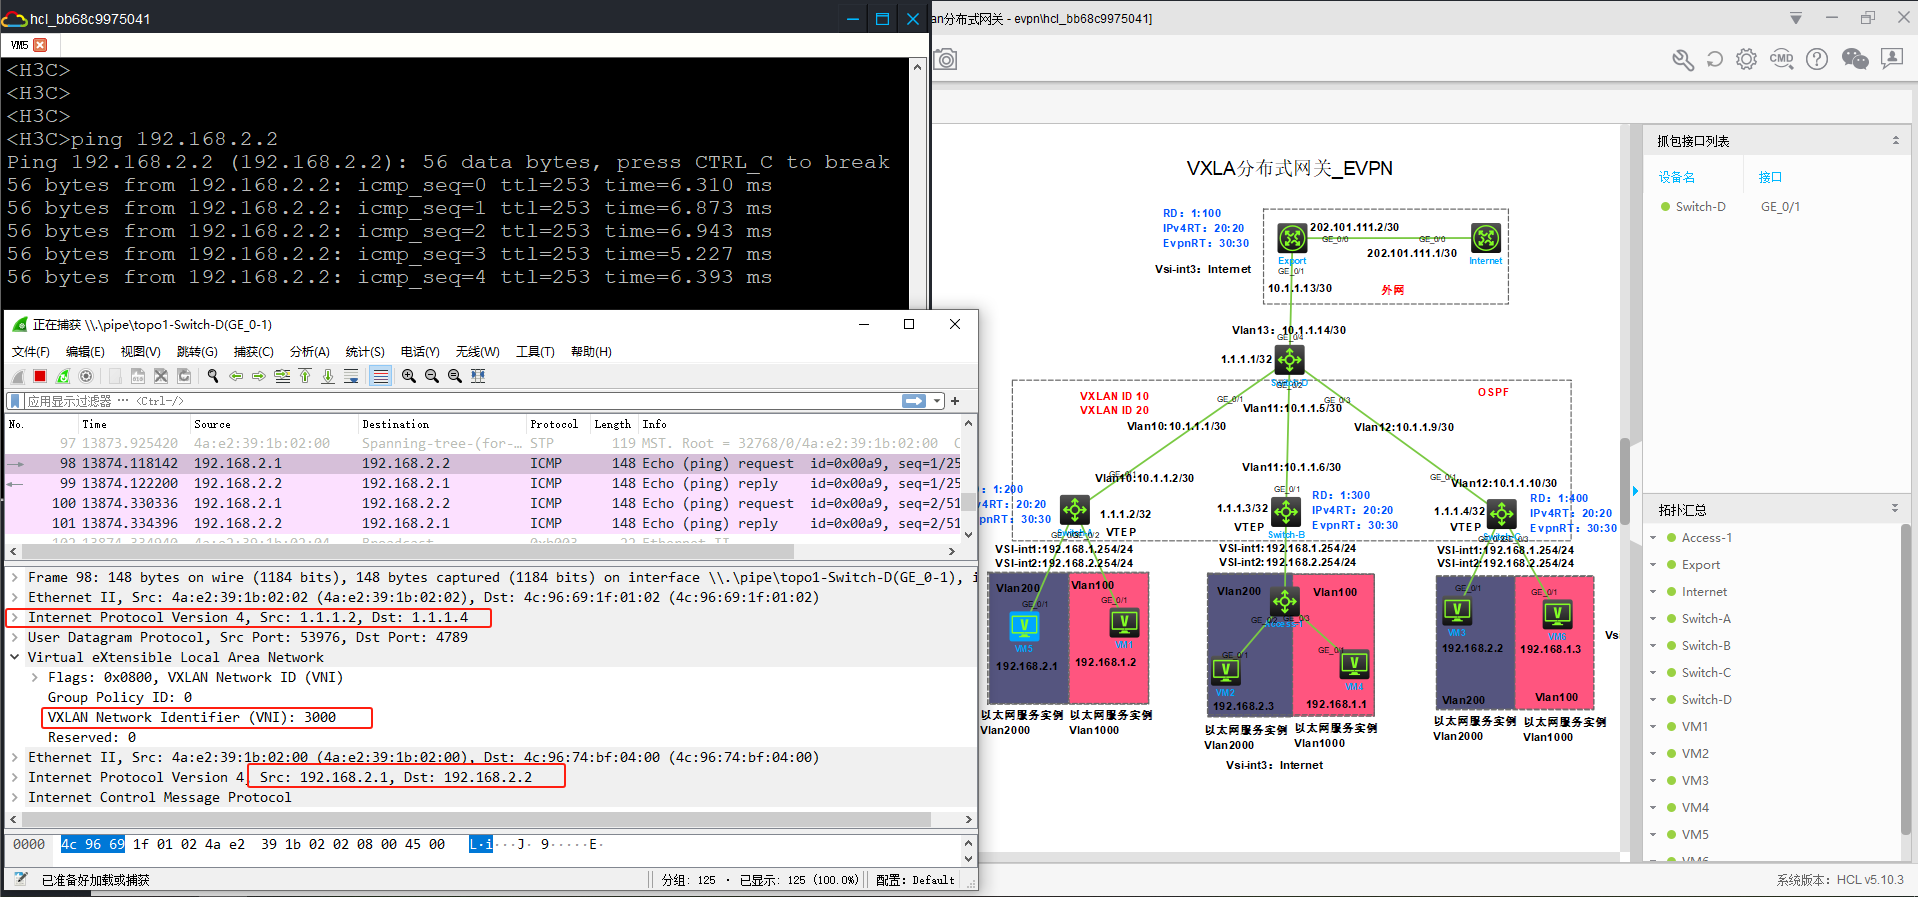
Task: Expand outer Internet Protocol 1.1.1.2 row
Action: click(x=15, y=618)
